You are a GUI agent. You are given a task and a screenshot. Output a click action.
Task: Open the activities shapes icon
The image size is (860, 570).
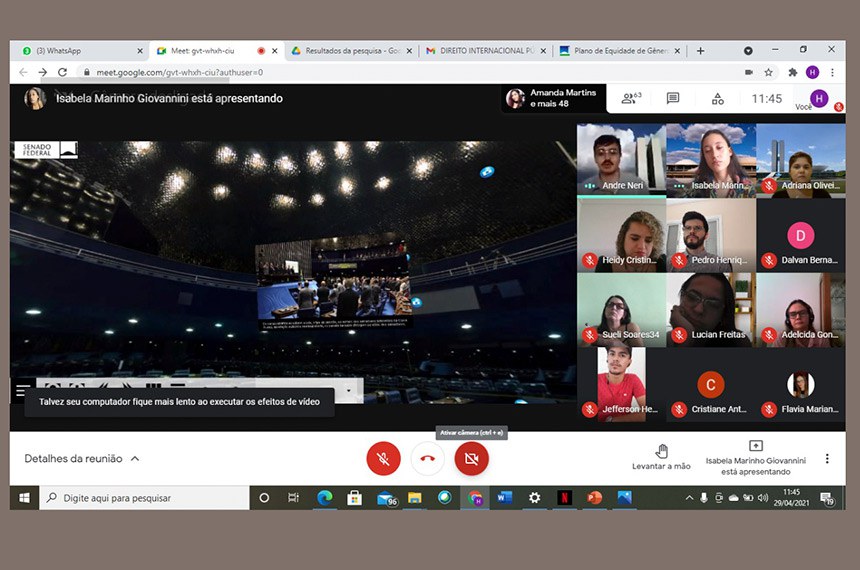(x=718, y=98)
